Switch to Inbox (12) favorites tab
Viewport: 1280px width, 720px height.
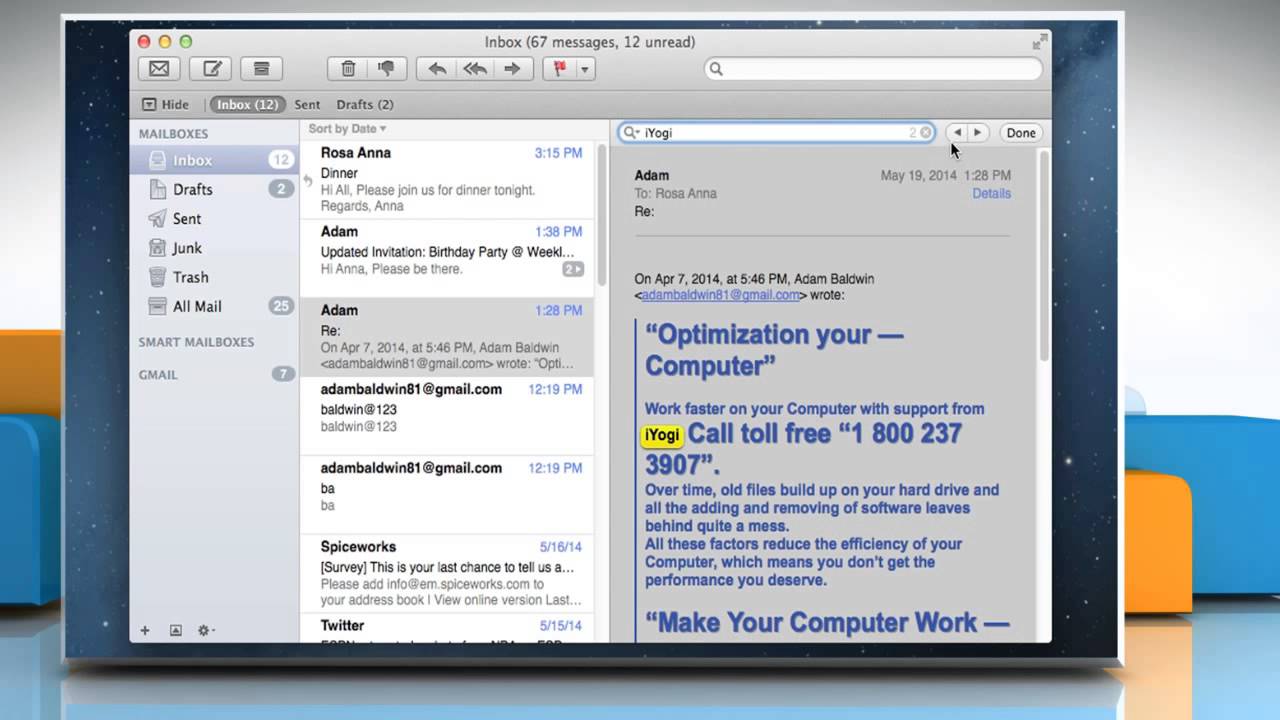(x=247, y=104)
